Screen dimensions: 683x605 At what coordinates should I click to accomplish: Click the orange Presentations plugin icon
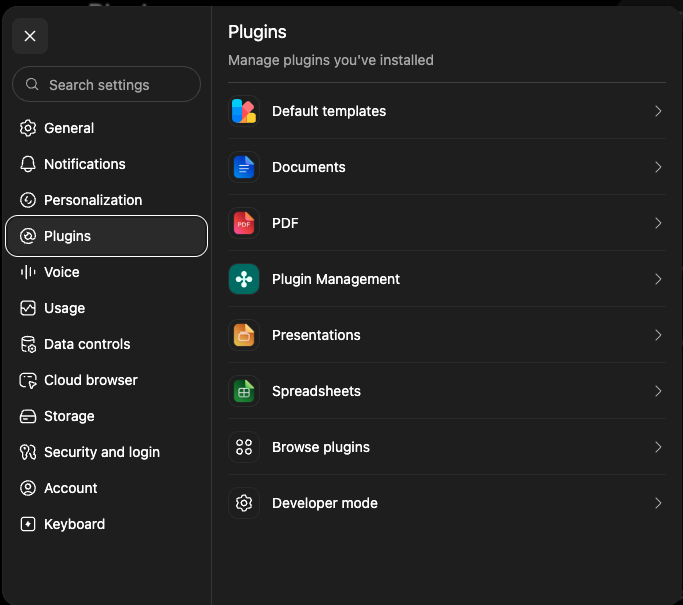click(244, 335)
